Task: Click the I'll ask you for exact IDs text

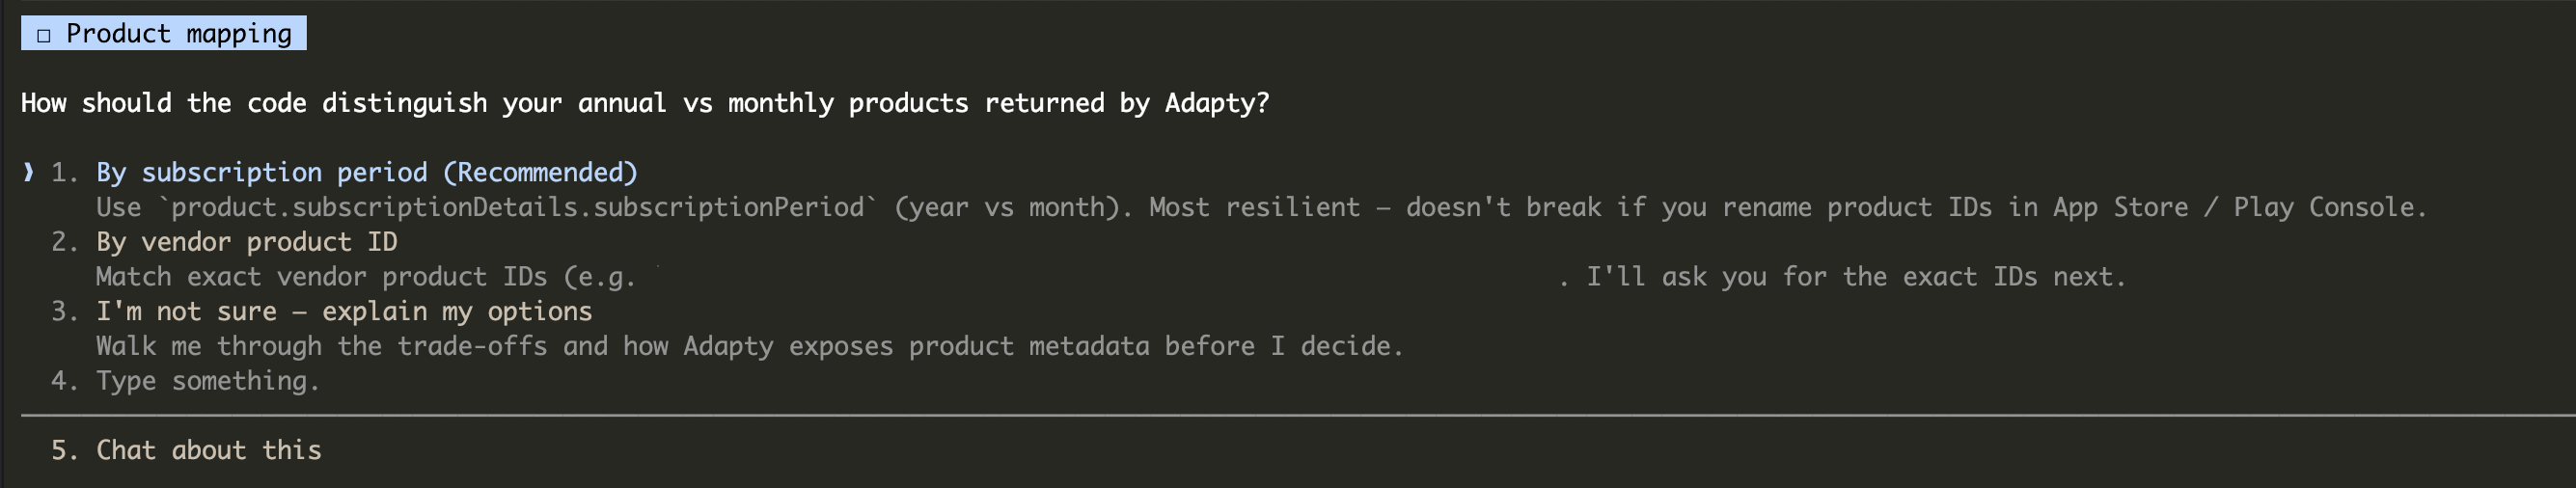Action: coord(1856,276)
